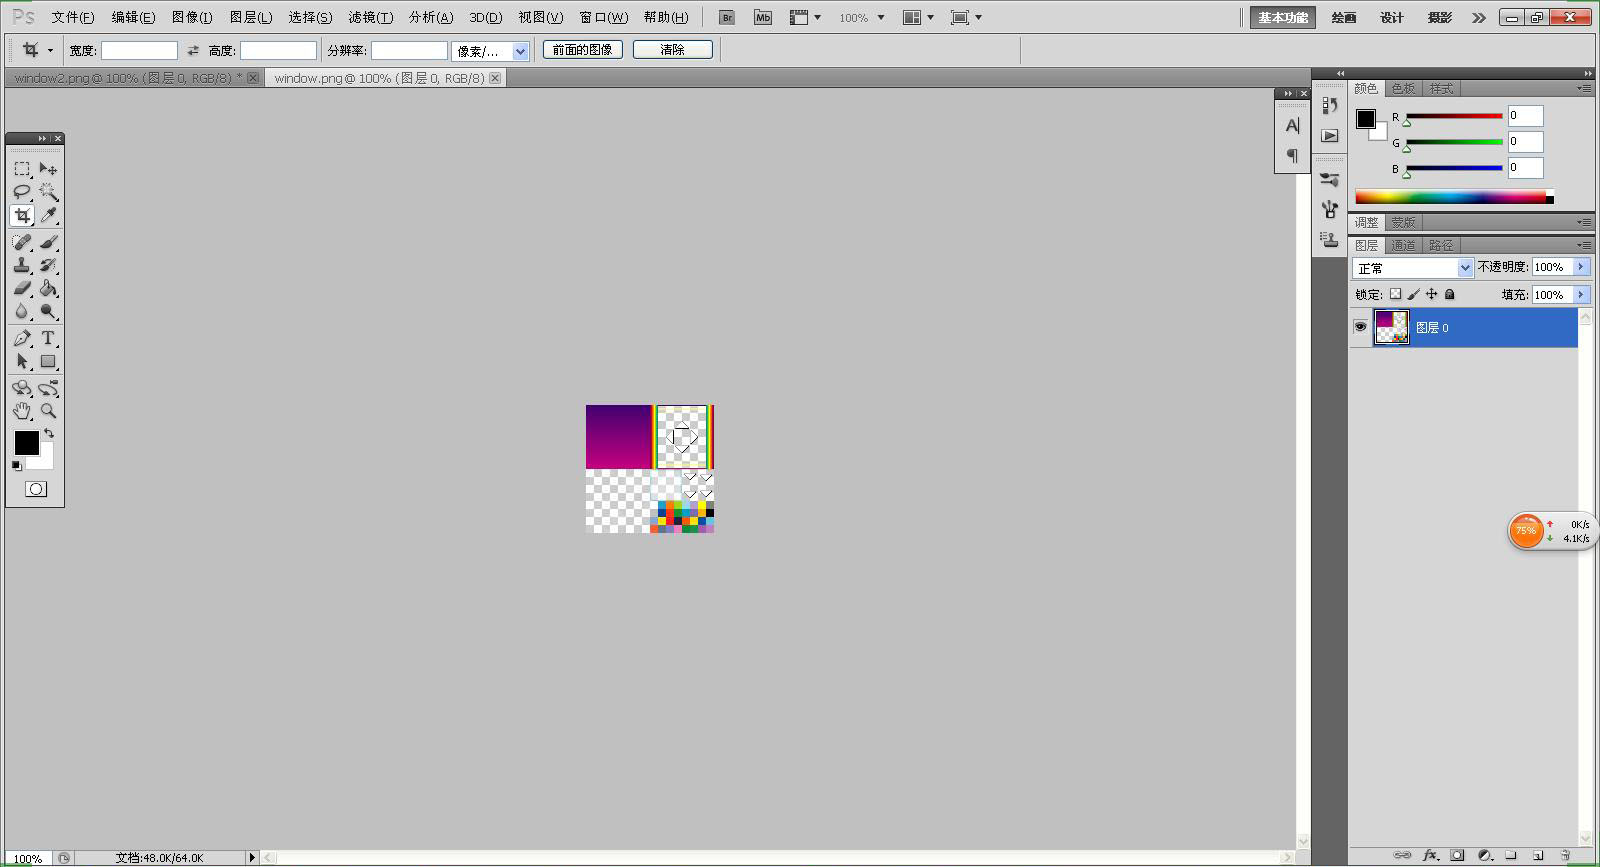Open the opacity slider arrow
The height and width of the screenshot is (867, 1600).
pos(1581,267)
